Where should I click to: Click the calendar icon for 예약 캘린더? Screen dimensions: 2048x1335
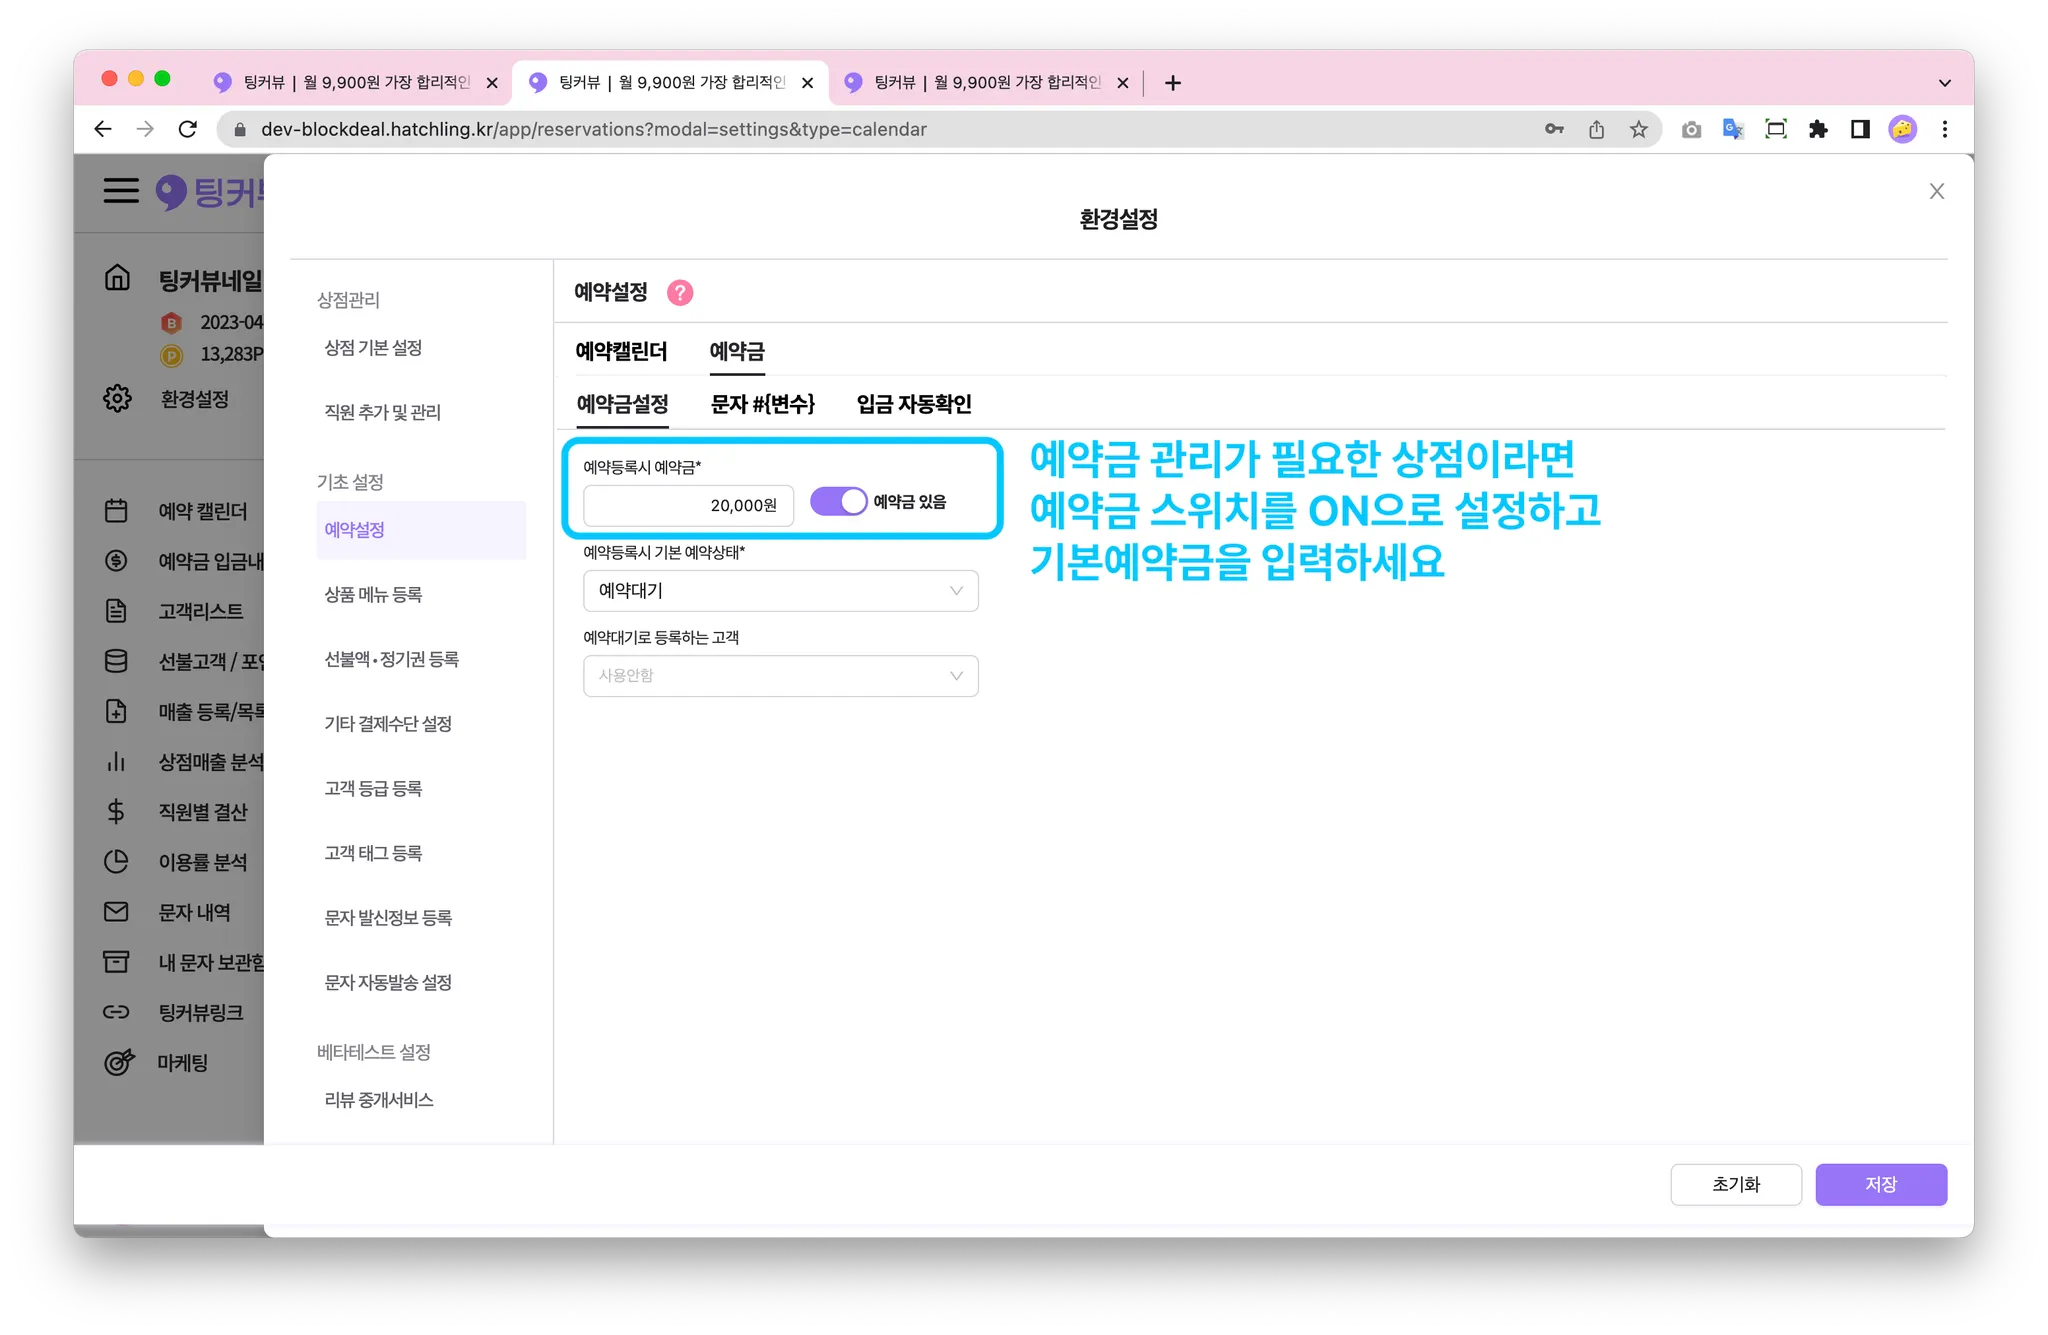117,511
